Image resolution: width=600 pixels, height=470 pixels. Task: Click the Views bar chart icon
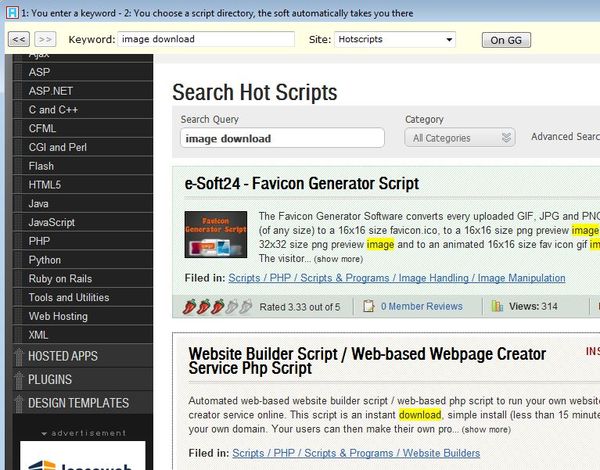[497, 306]
